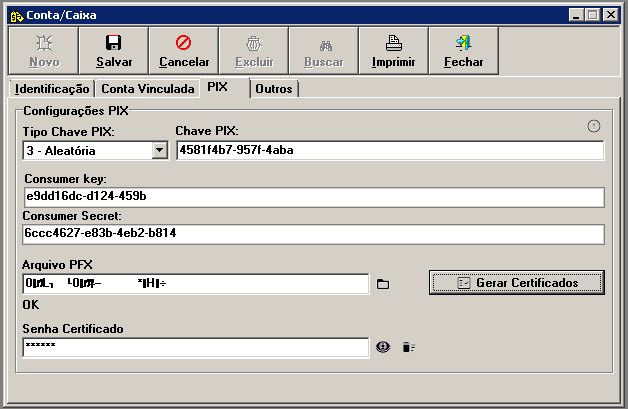Screen dimensions: 628x409
Task: Select the Outros tab
Action: (x=273, y=89)
